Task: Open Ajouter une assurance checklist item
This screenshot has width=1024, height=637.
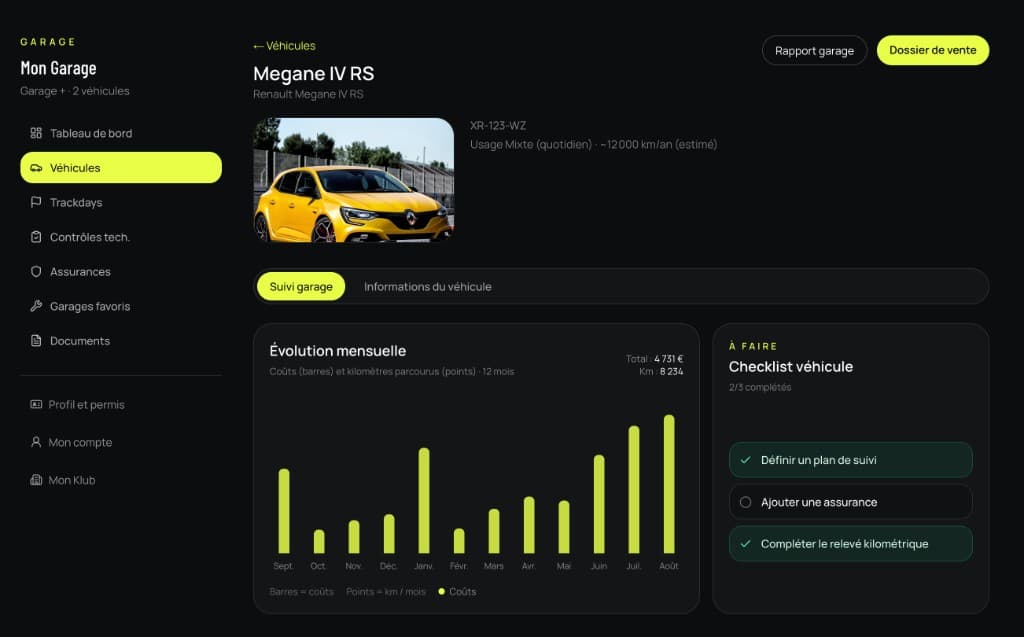Action: [850, 502]
